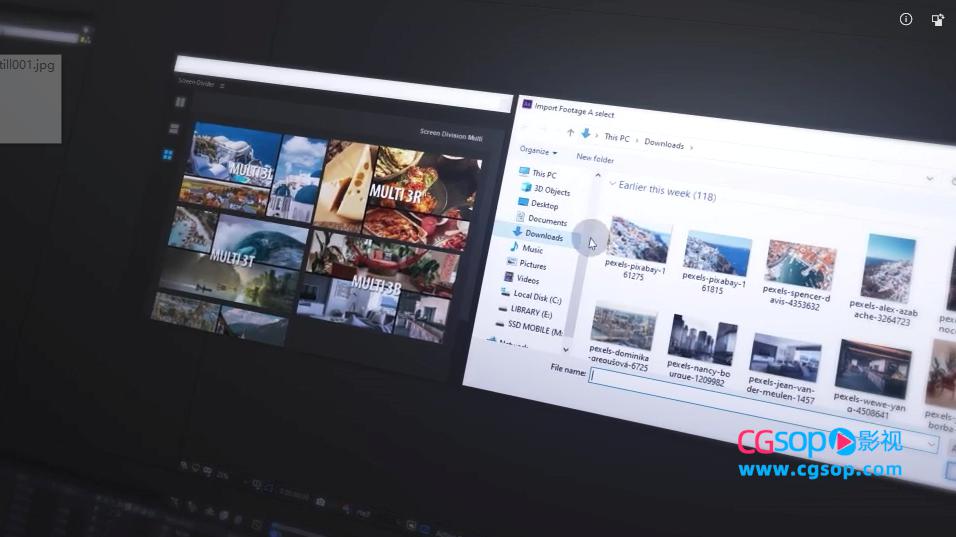The height and width of the screenshot is (537, 956).
Task: Click the up-arrow navigation icon in file dialog
Action: [570, 132]
